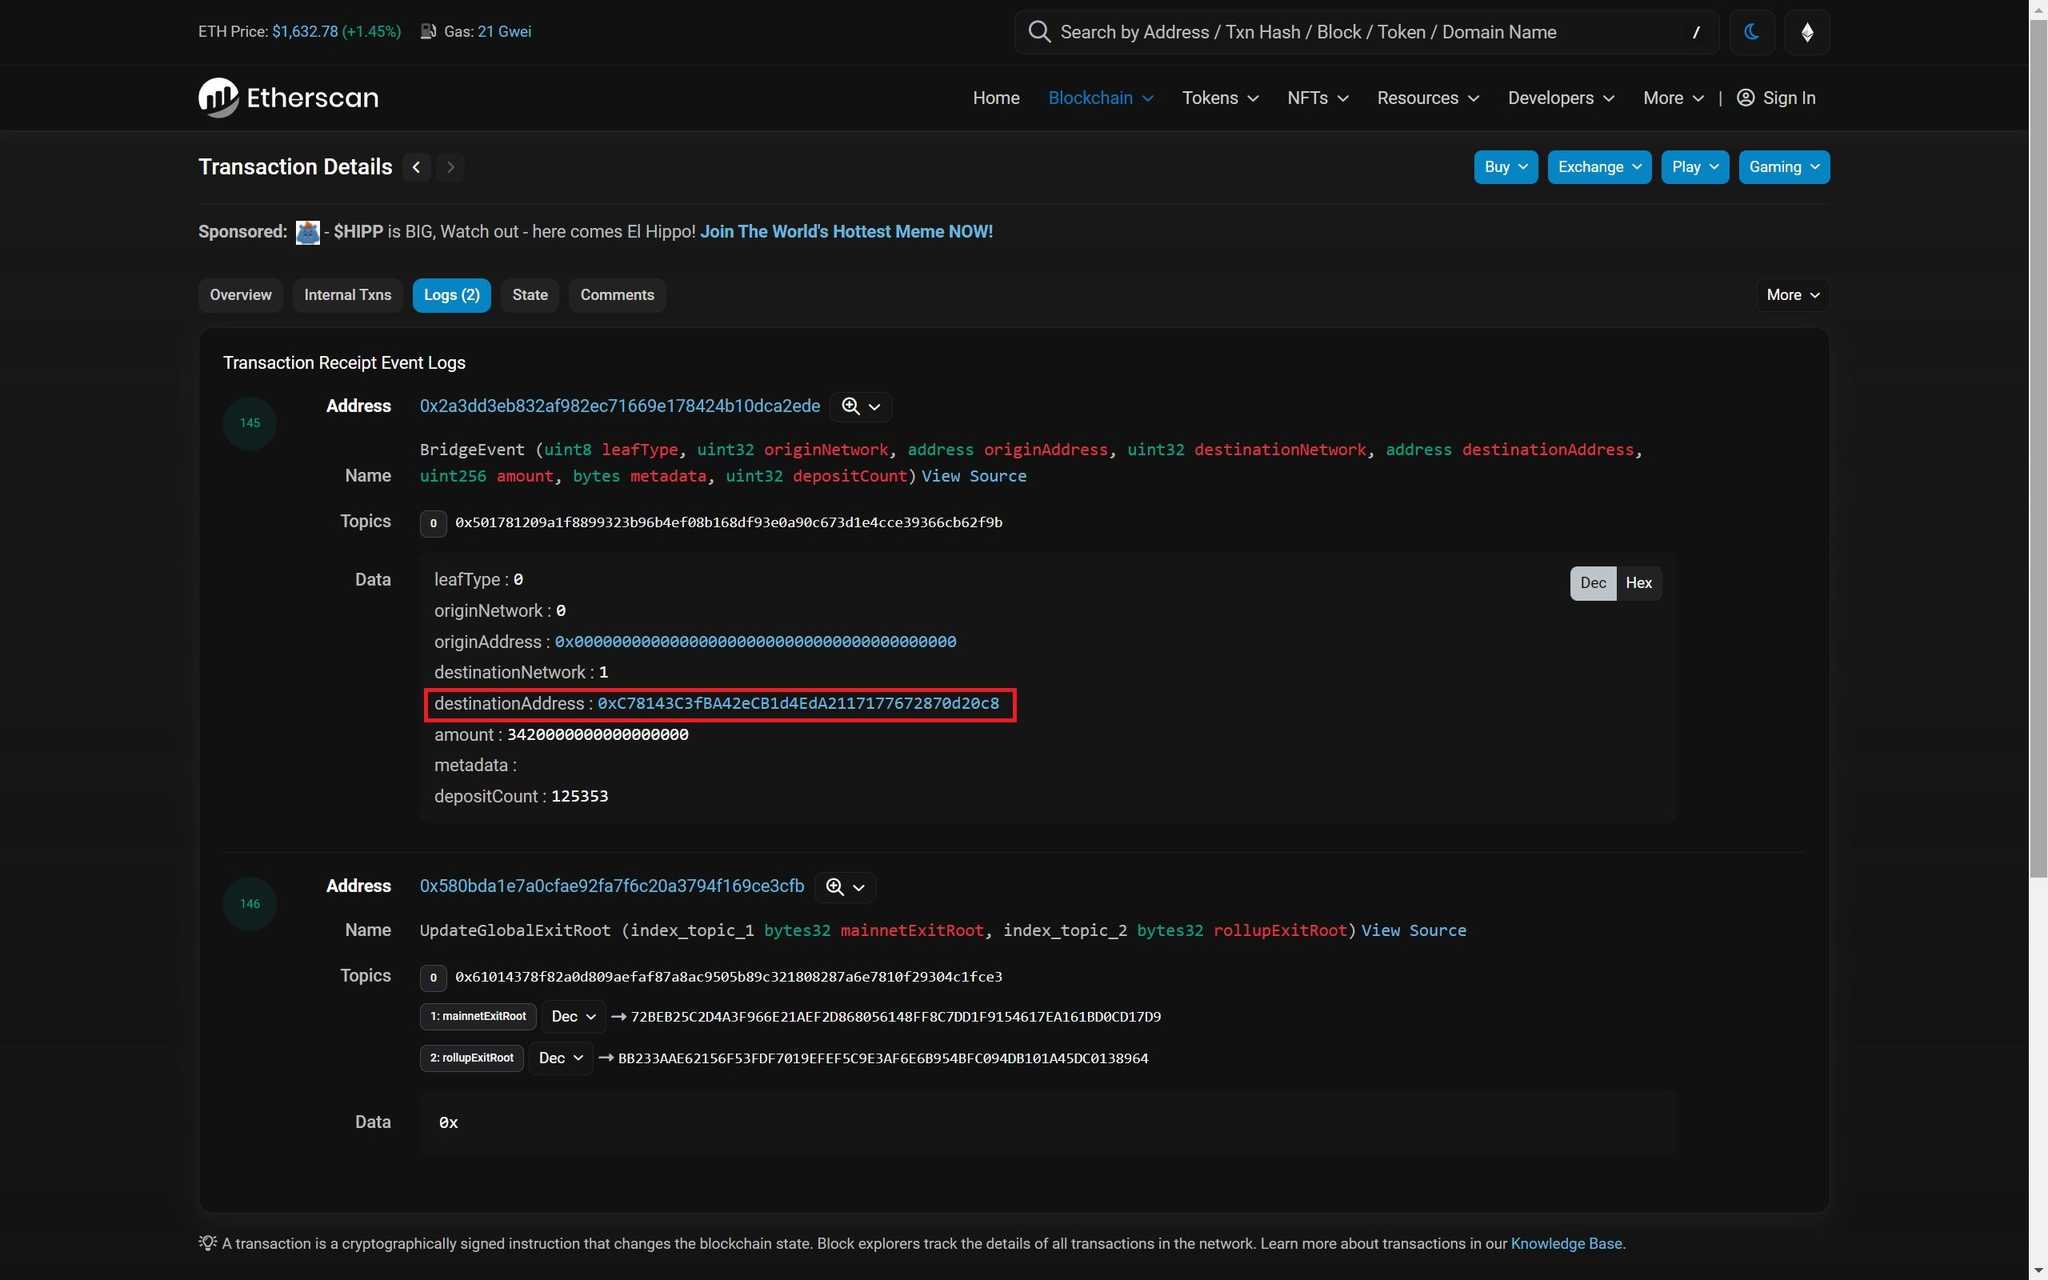
Task: Open the State tab
Action: pyautogui.click(x=529, y=295)
